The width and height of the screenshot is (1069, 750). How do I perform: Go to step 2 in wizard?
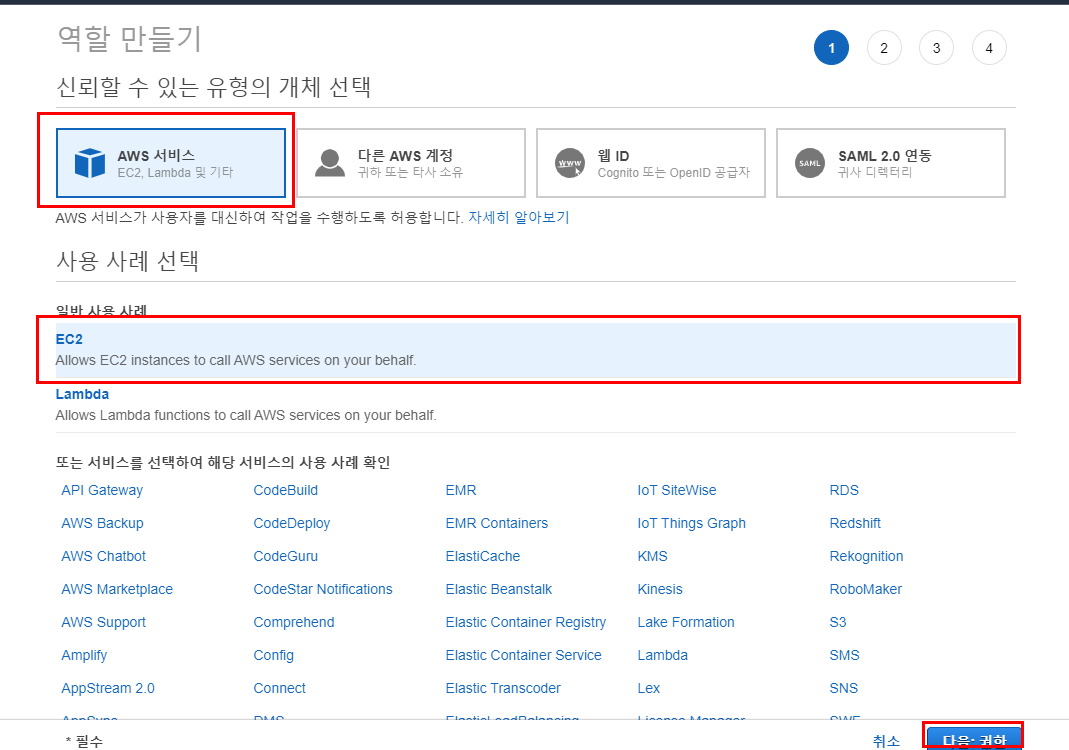[x=884, y=48]
